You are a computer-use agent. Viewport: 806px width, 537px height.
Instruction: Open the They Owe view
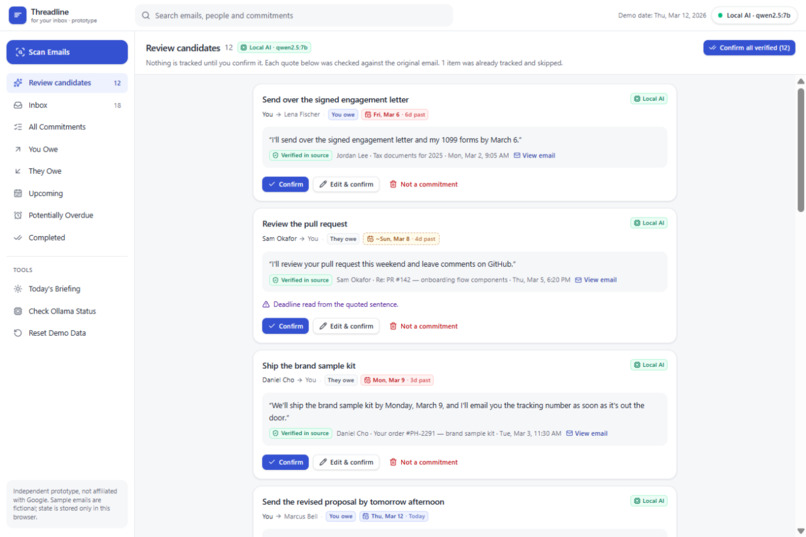67,171
